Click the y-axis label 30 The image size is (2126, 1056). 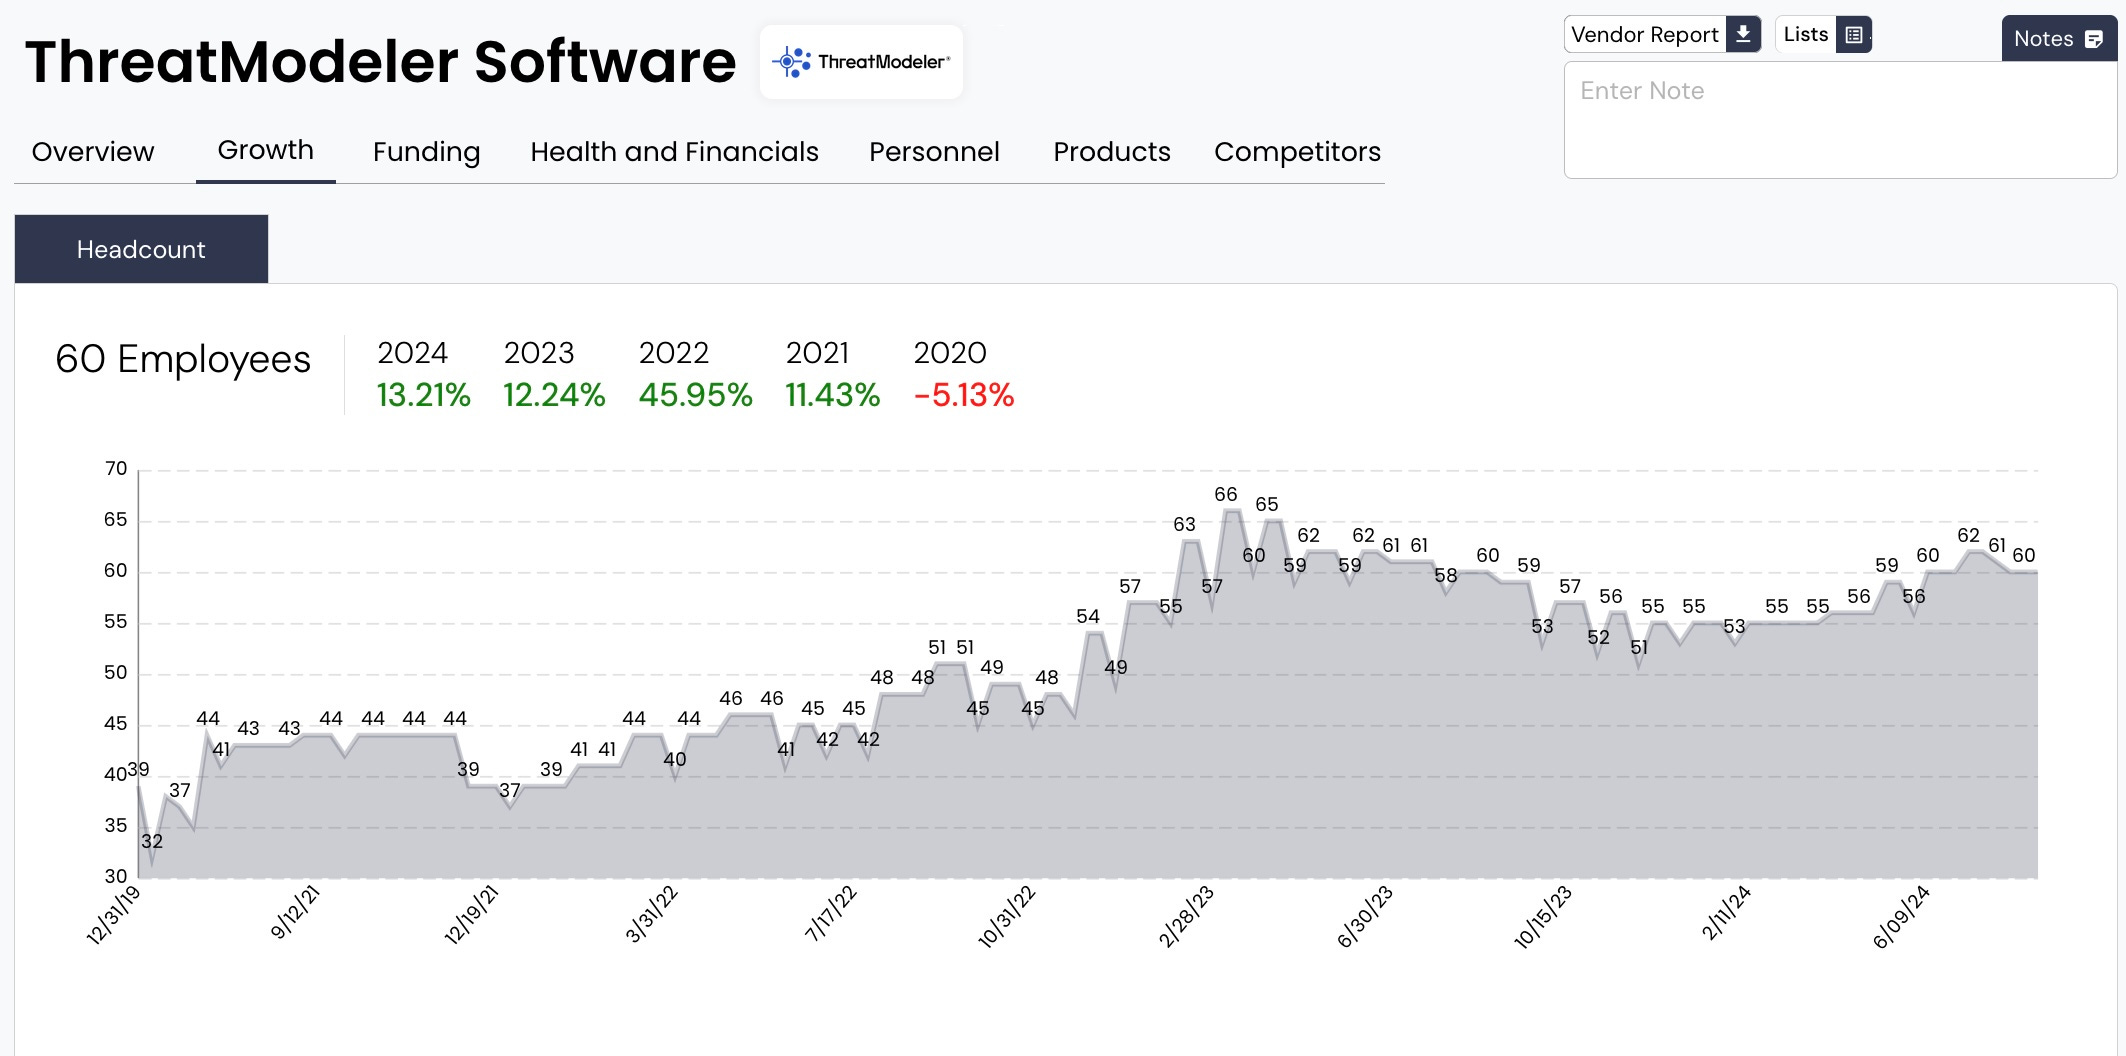(116, 877)
